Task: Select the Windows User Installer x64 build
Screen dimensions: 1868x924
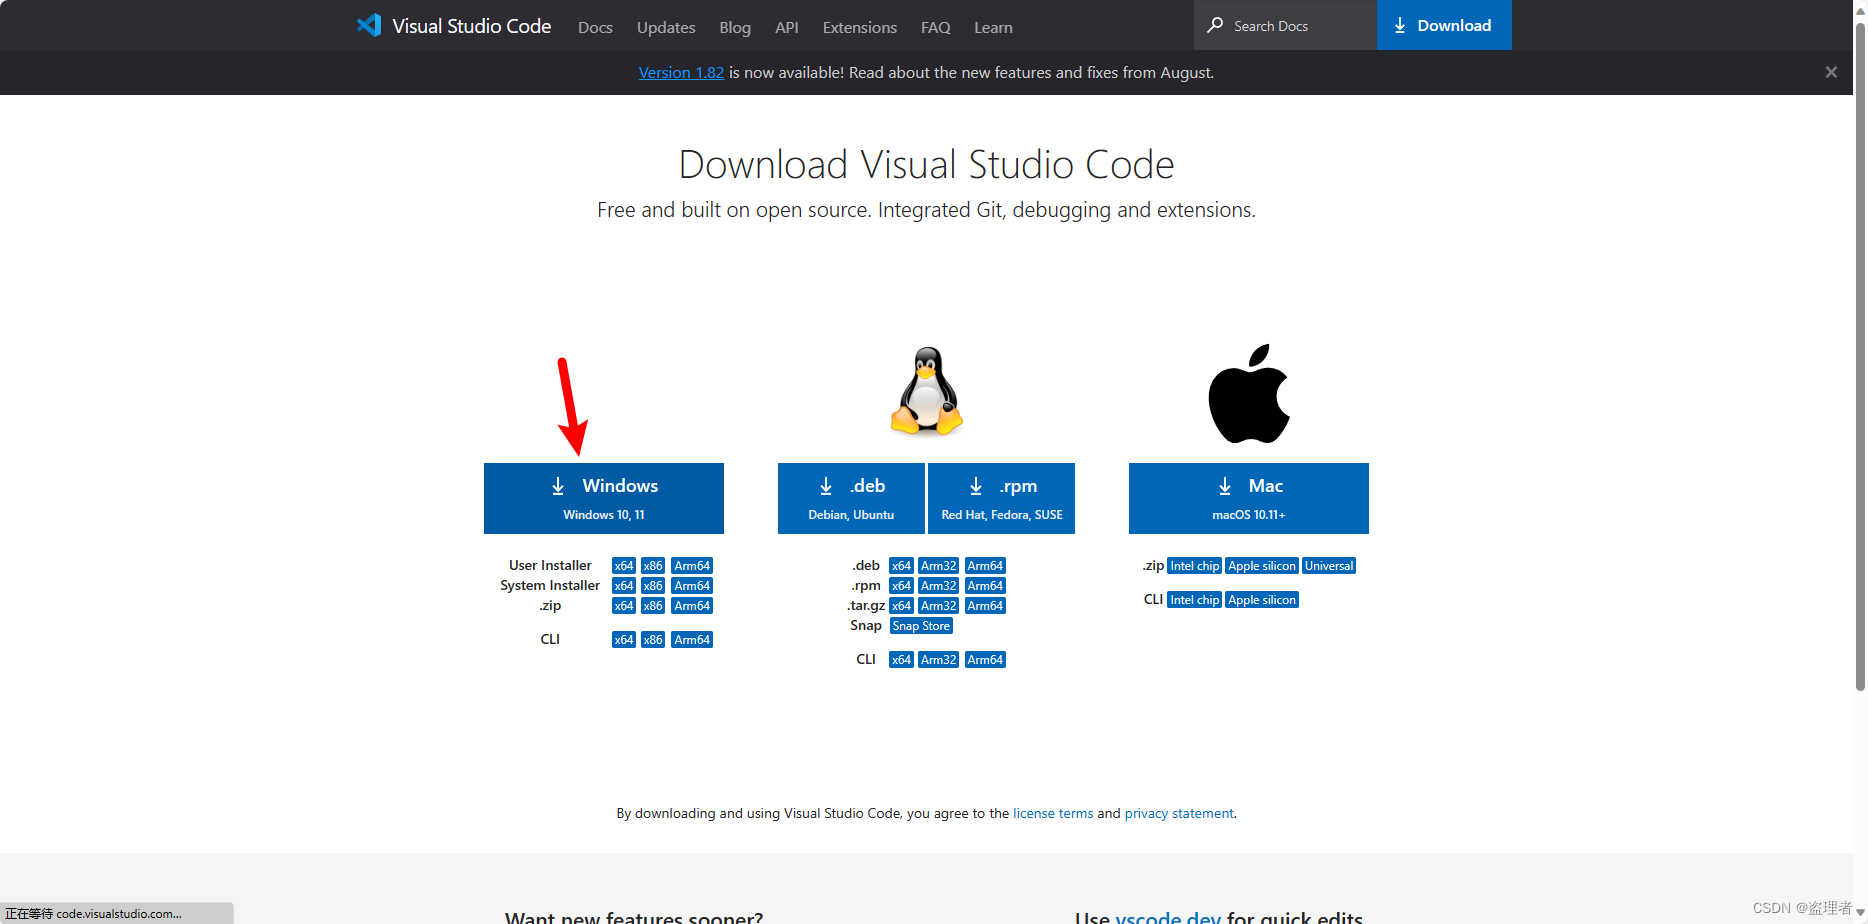Action: tap(624, 566)
